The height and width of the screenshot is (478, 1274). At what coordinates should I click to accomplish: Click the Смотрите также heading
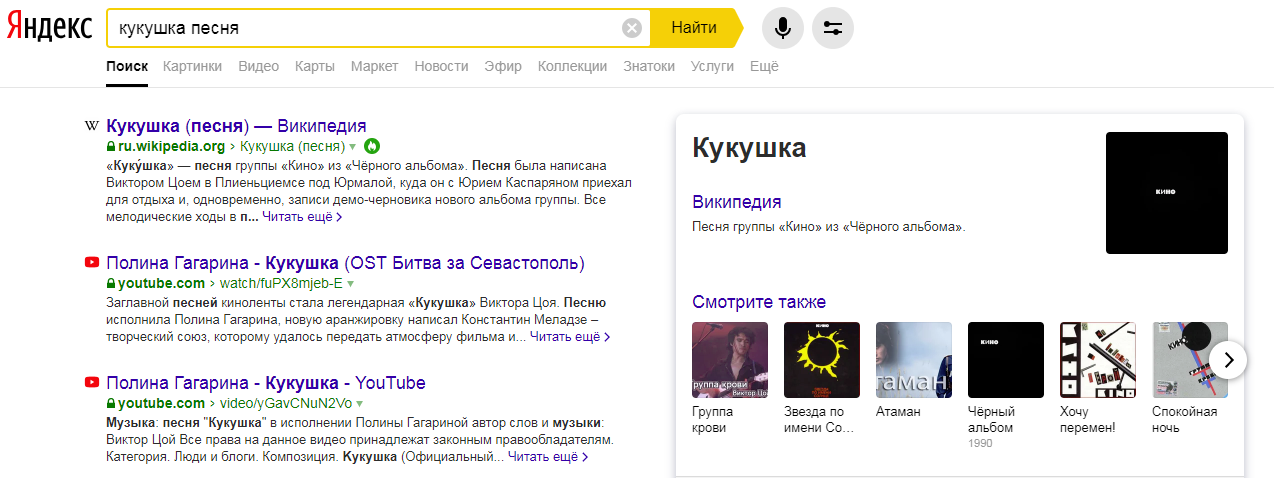pyautogui.click(x=759, y=302)
